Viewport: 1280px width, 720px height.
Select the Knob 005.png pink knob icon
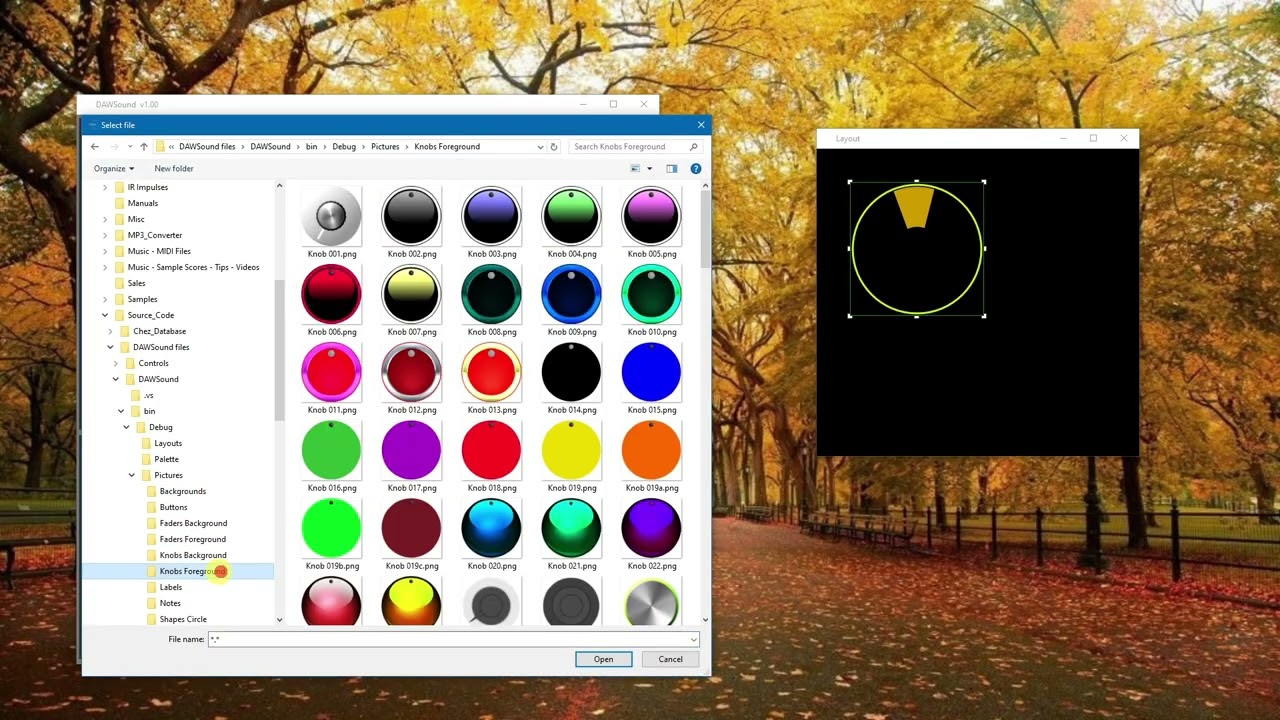tap(651, 216)
